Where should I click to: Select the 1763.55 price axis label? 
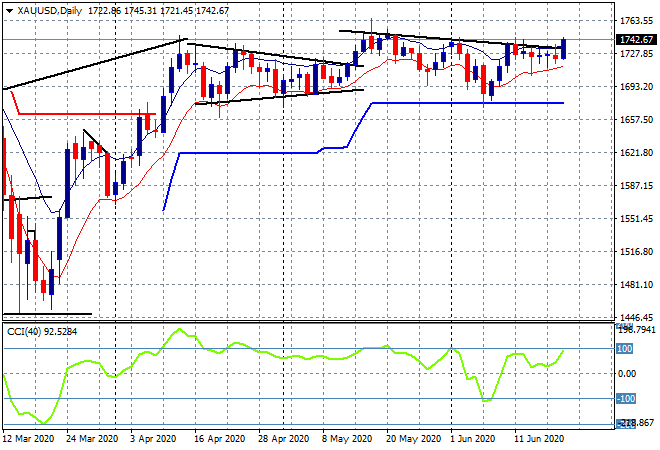coord(636,21)
